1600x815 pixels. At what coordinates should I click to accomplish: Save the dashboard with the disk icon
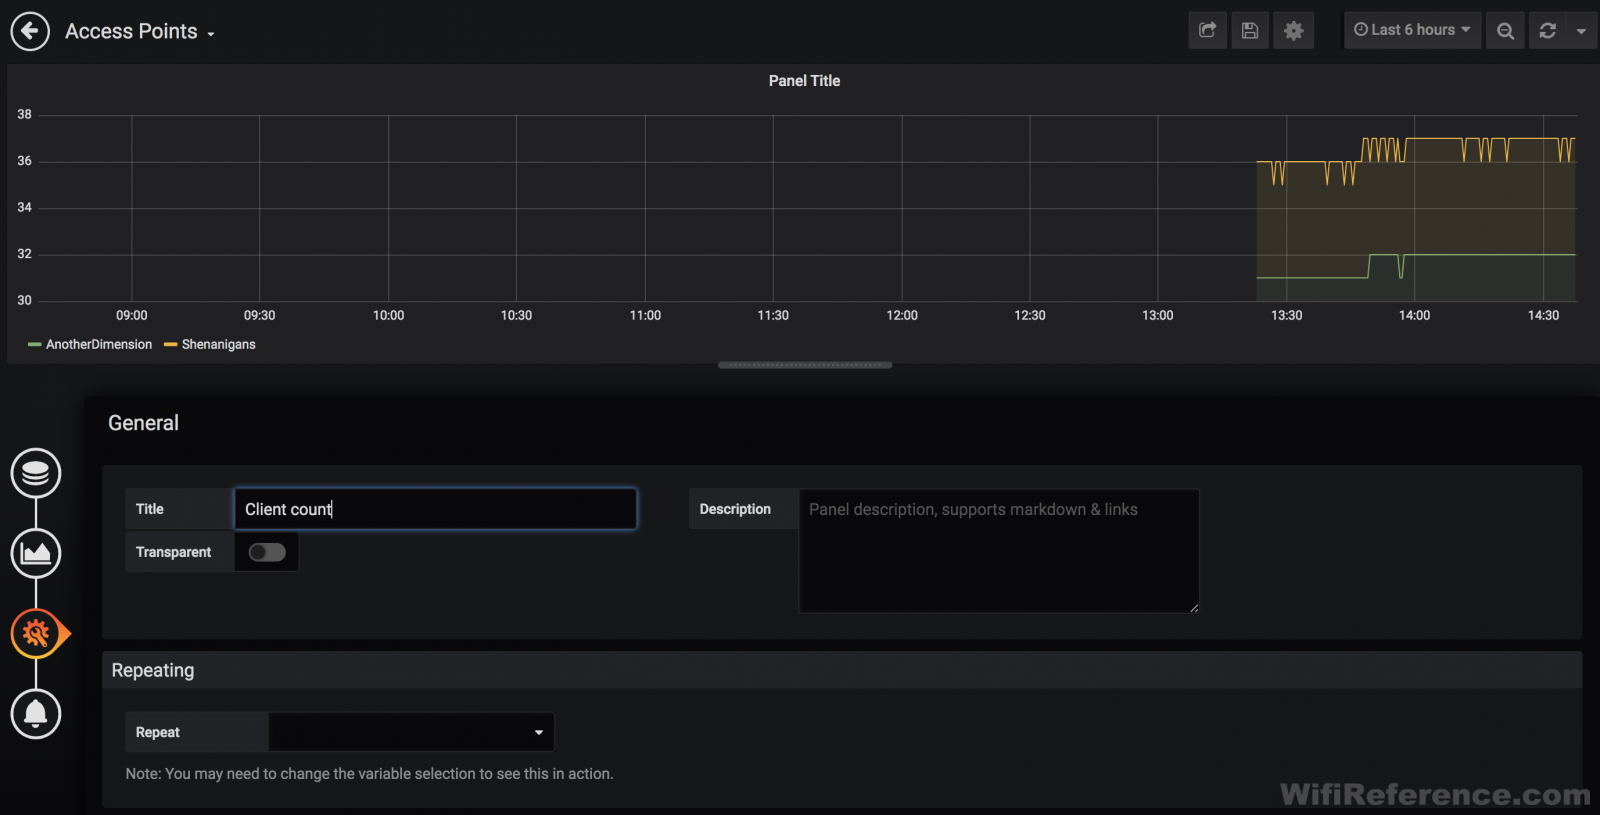pos(1250,30)
